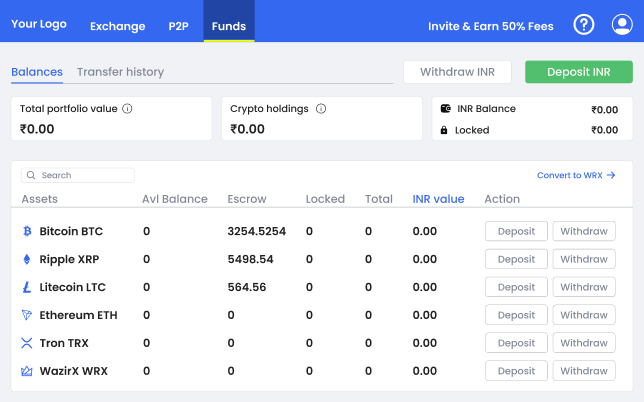Click the Total portfolio value ₹0.00 amount
This screenshot has width=644, height=402.
coord(37,129)
